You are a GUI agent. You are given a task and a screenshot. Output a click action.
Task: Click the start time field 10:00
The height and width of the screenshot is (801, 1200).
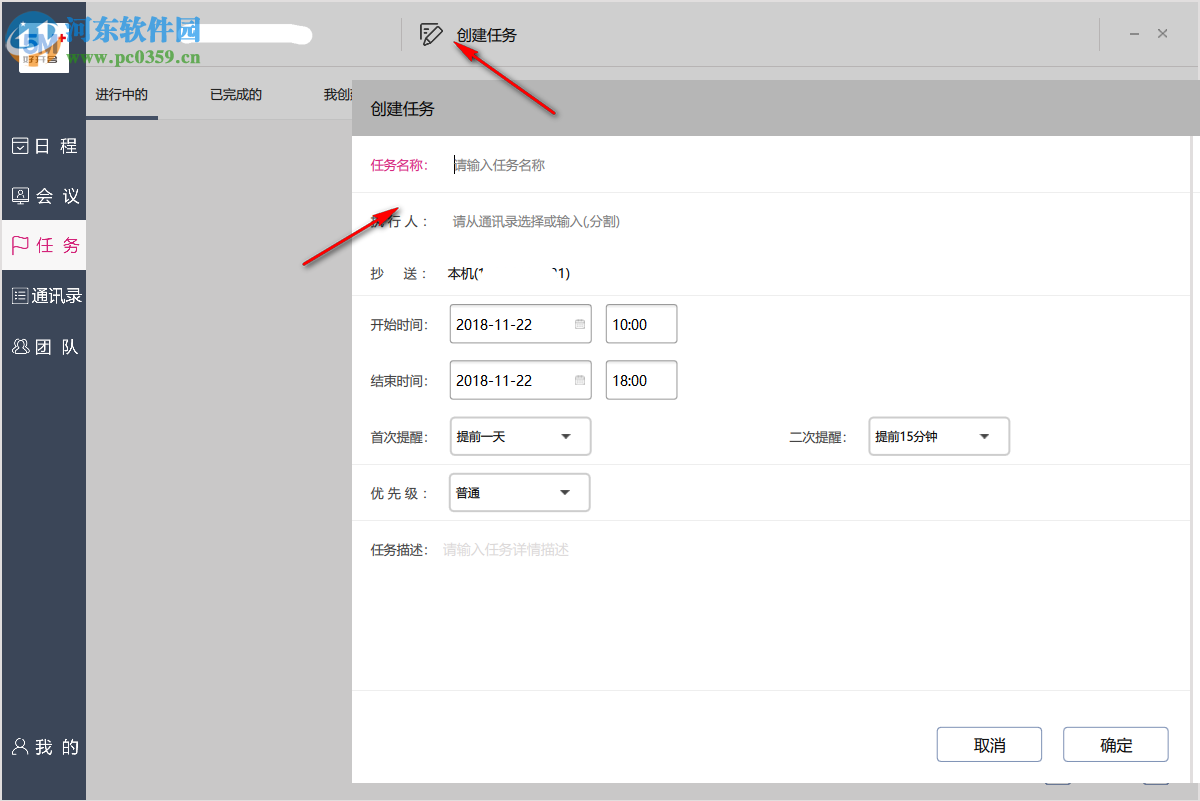click(x=642, y=324)
